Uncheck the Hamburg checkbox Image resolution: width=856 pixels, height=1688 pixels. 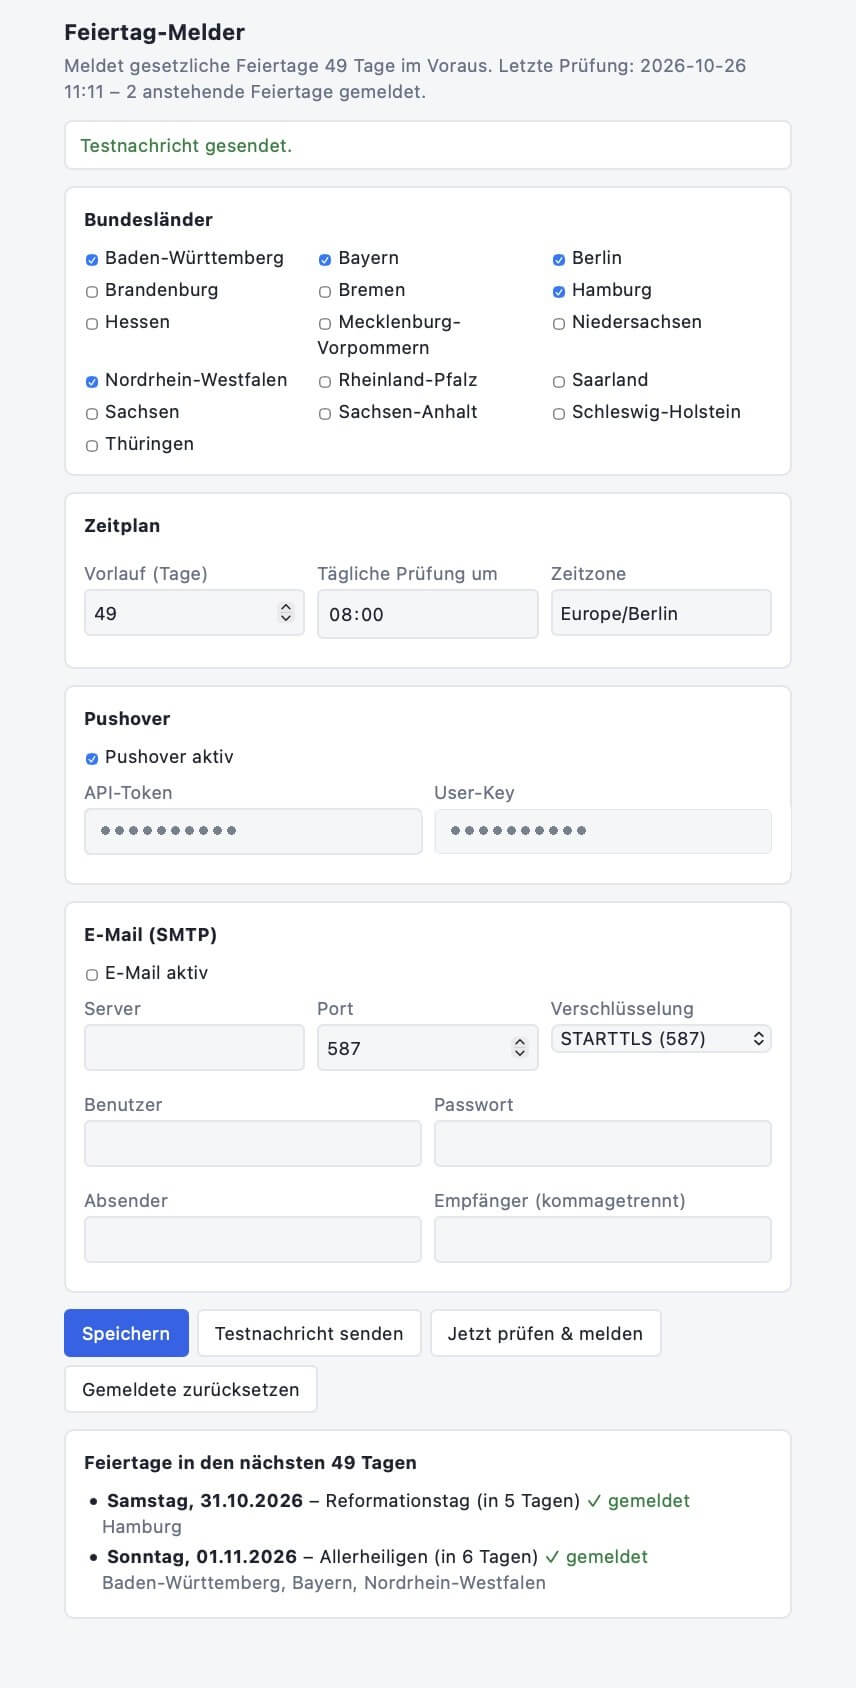559,292
